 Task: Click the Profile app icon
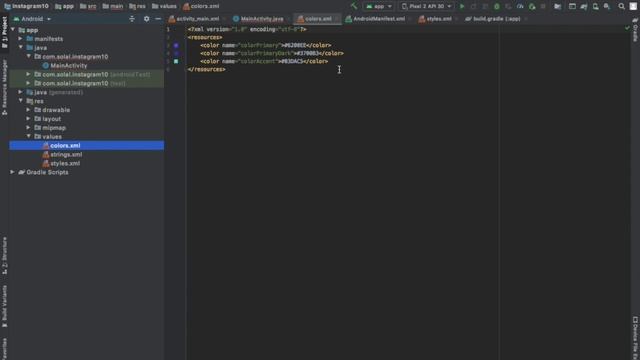[520, 6]
